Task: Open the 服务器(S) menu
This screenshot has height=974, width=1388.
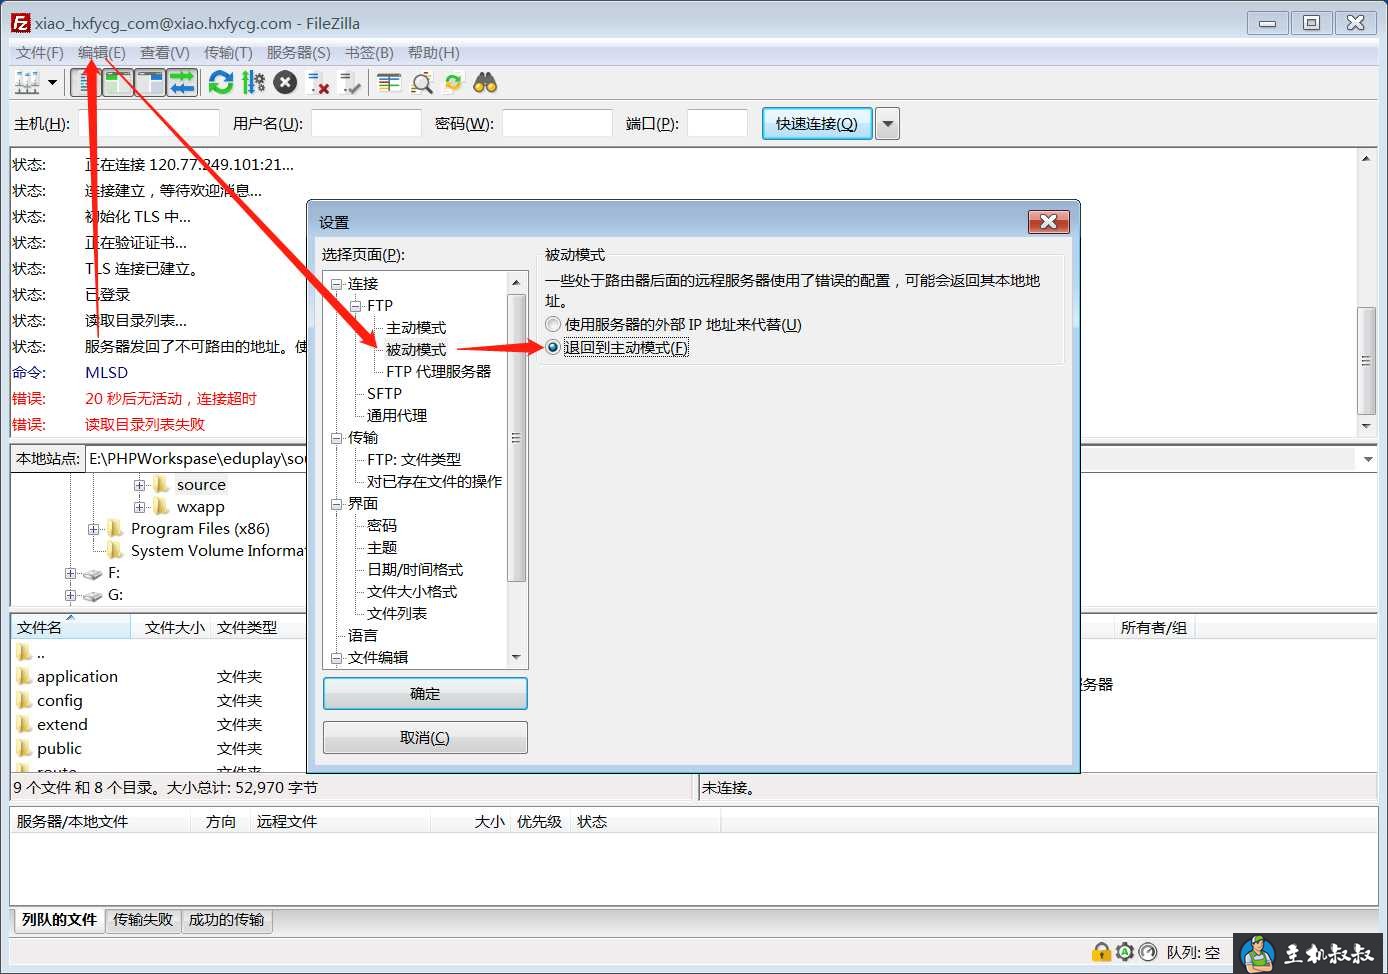Action: point(298,52)
